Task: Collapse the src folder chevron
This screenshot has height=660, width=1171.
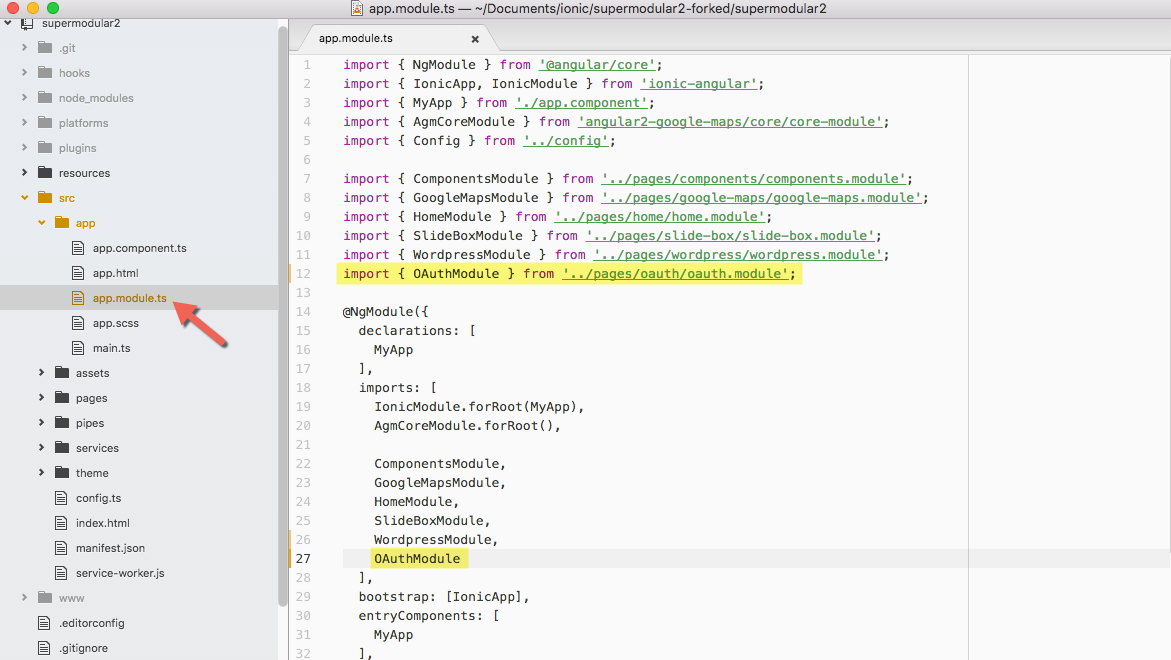Action: click(x=25, y=198)
